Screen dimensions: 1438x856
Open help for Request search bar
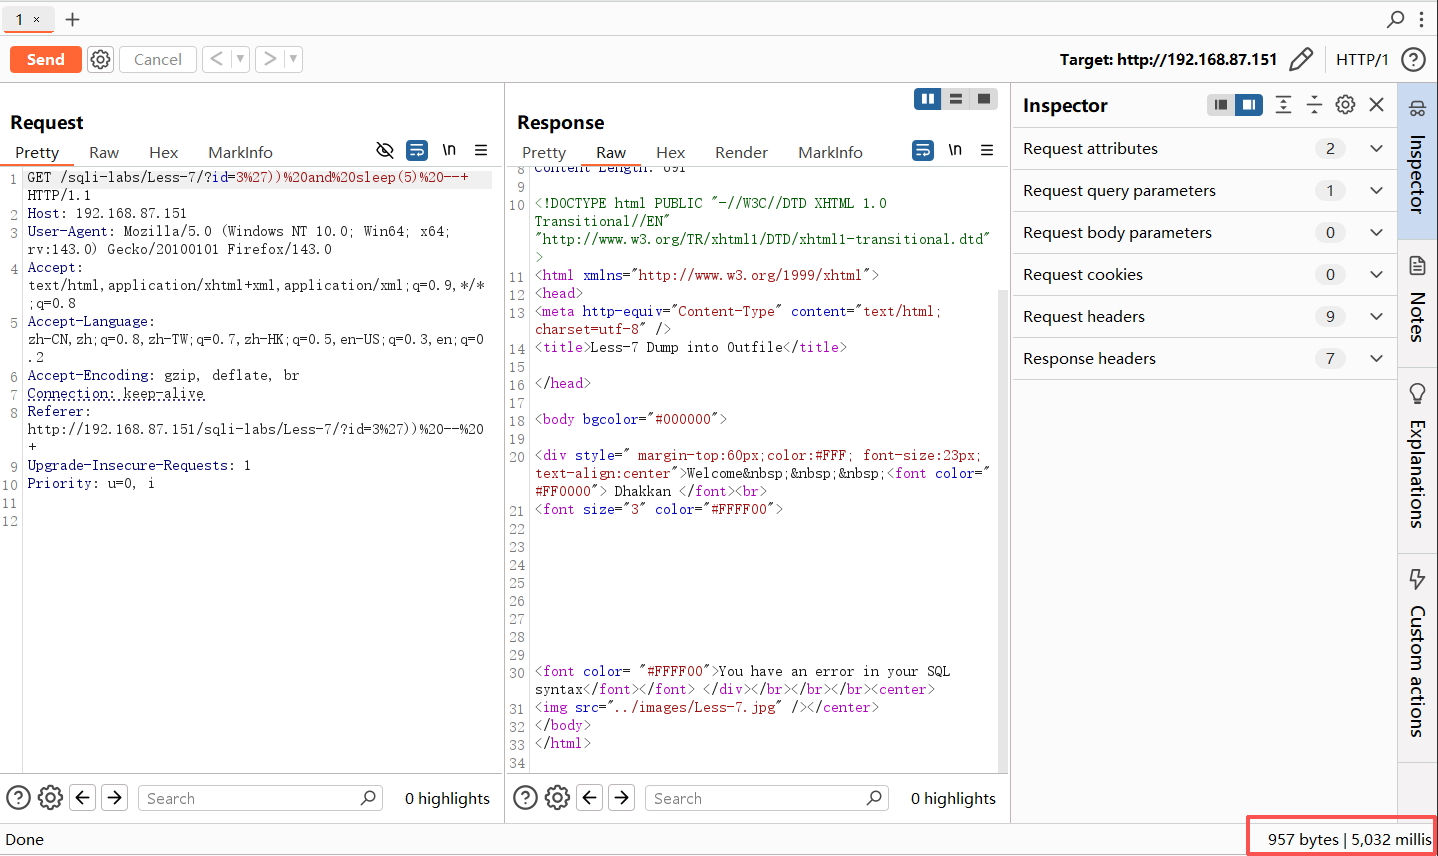18,797
